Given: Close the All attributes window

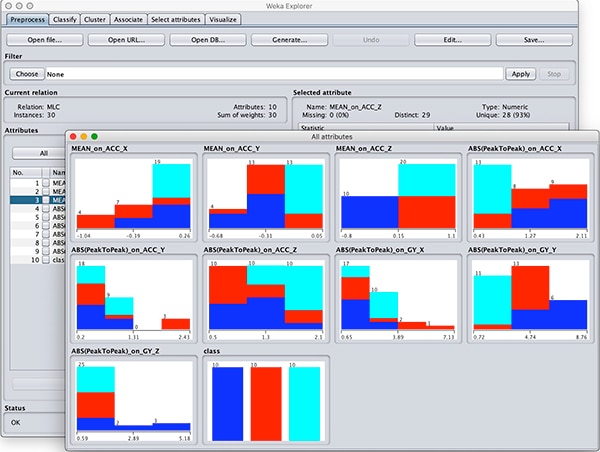Looking at the screenshot, I should [75, 135].
